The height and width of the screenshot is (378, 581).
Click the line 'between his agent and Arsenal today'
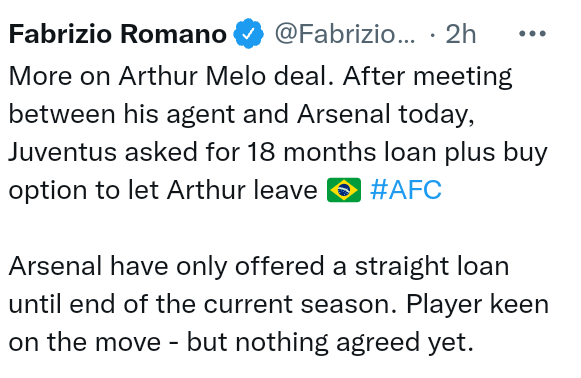[241, 115]
